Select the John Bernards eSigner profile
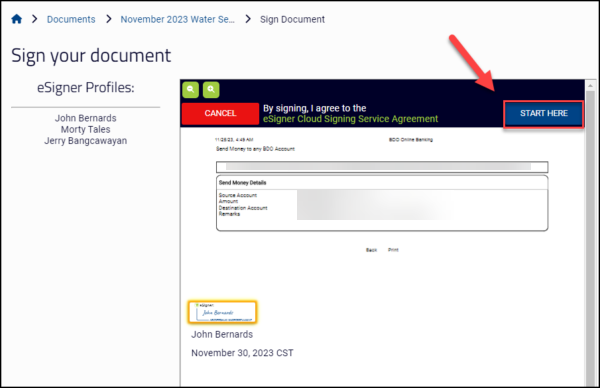The width and height of the screenshot is (600, 388). point(85,118)
